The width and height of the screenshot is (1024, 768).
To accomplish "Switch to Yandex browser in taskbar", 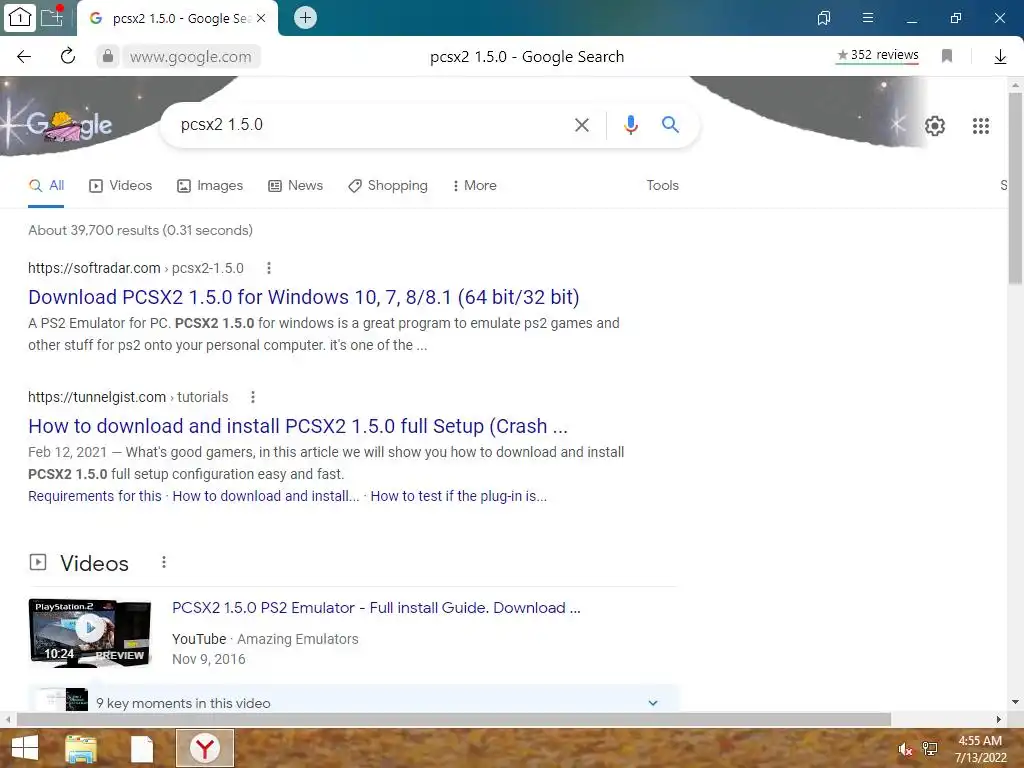I will click(x=204, y=748).
